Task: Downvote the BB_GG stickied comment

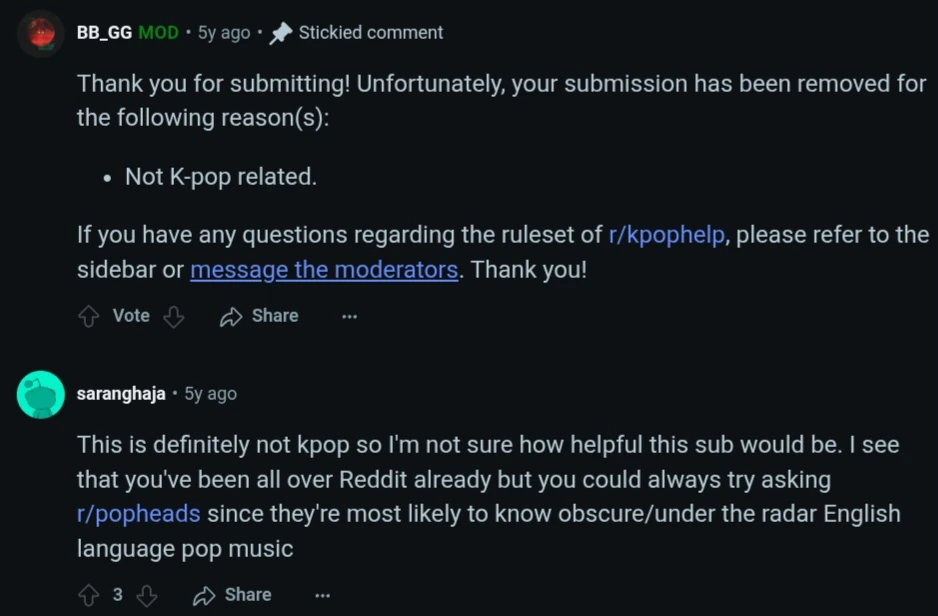Action: [x=174, y=316]
